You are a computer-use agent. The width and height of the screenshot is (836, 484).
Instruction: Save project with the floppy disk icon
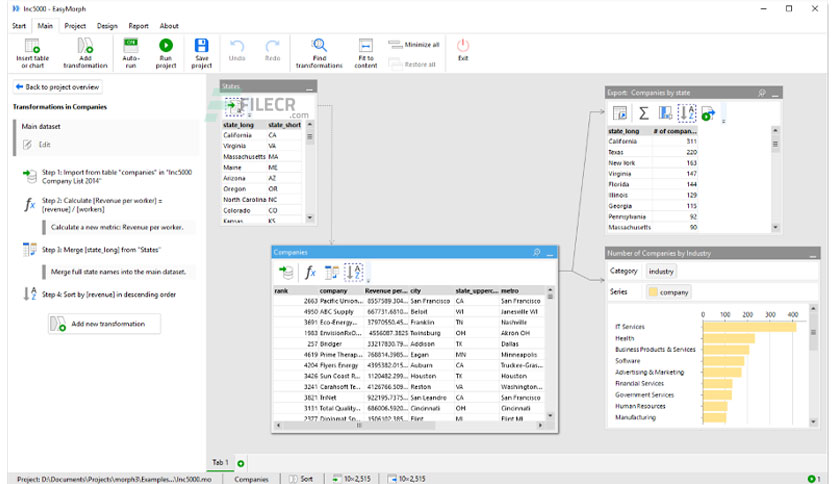[202, 46]
